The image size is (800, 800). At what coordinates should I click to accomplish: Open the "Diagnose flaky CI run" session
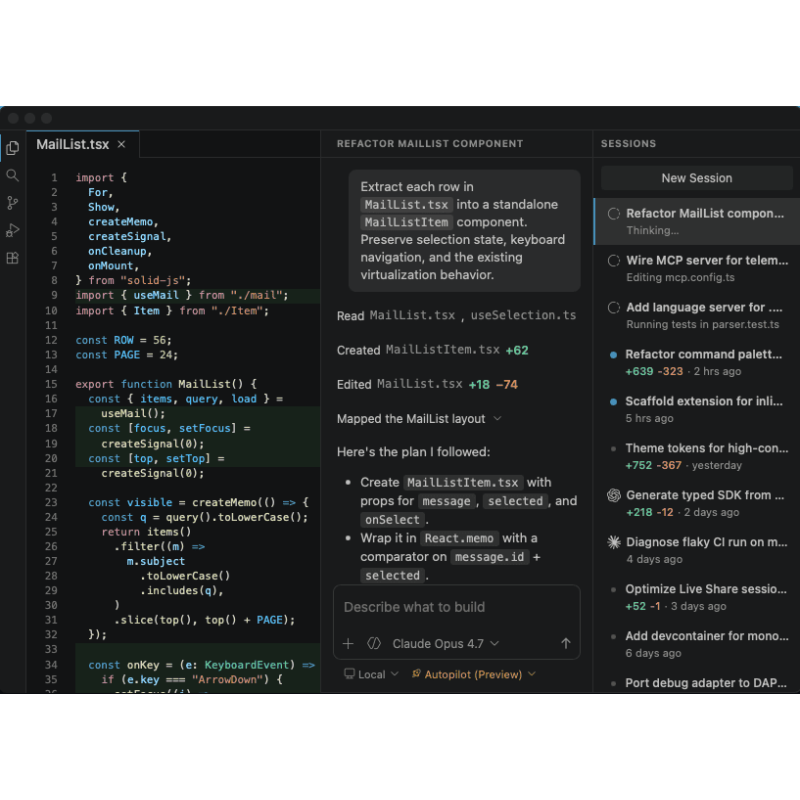pos(696,550)
